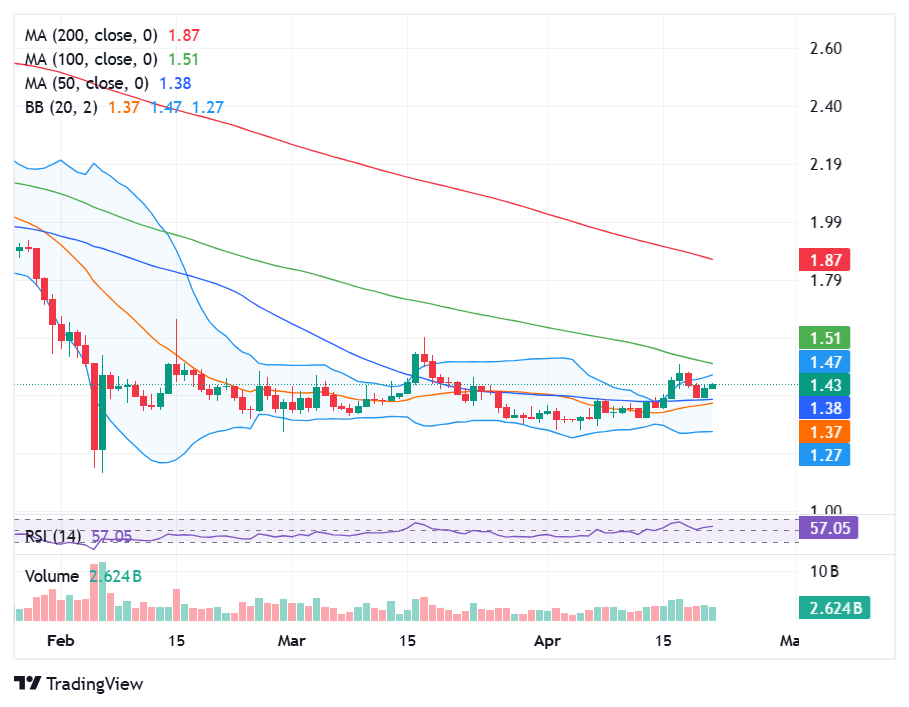
Task: Select the RSI (14) legend label
Action: pos(53,537)
